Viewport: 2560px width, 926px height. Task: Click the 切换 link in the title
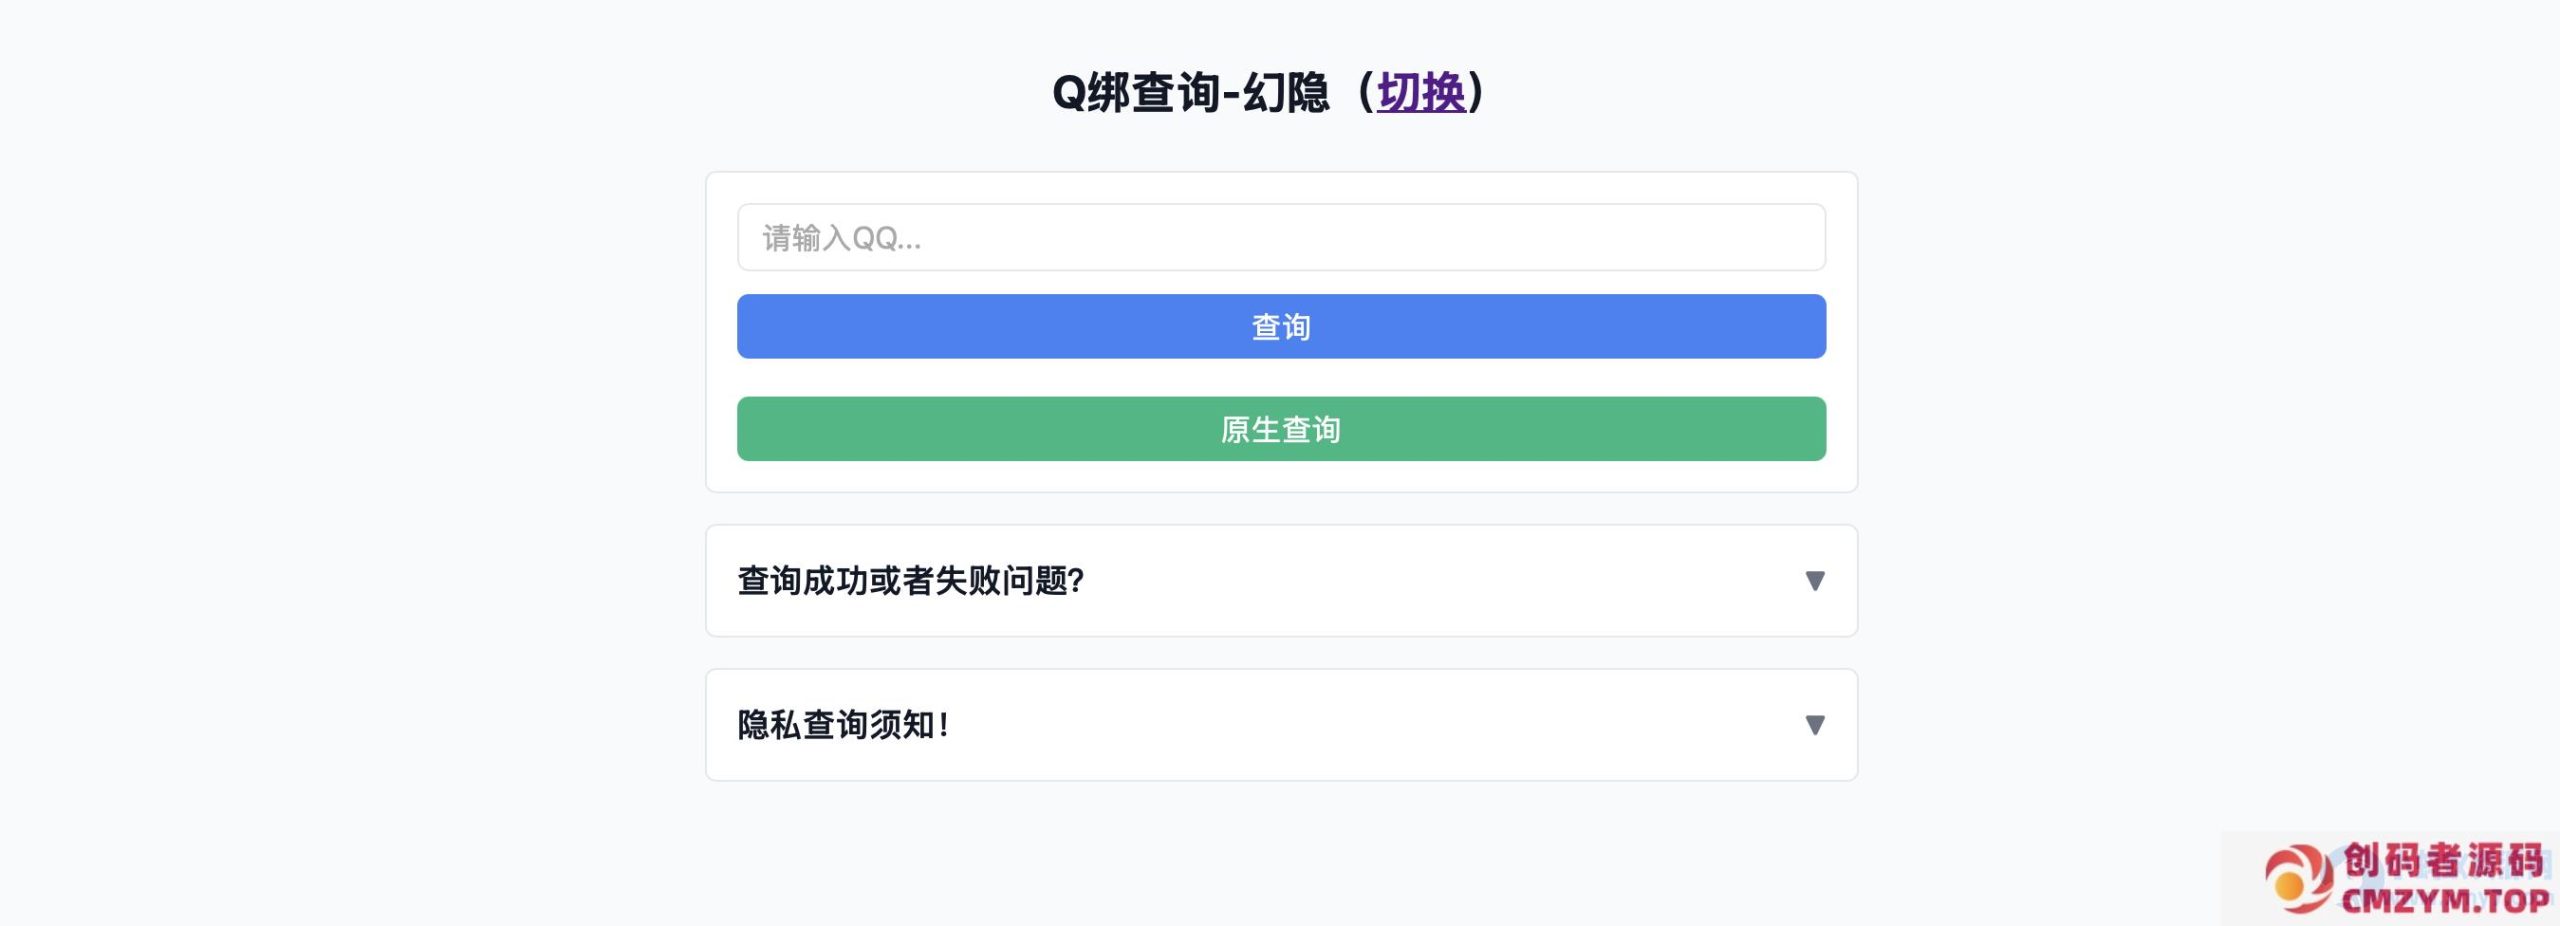1421,93
